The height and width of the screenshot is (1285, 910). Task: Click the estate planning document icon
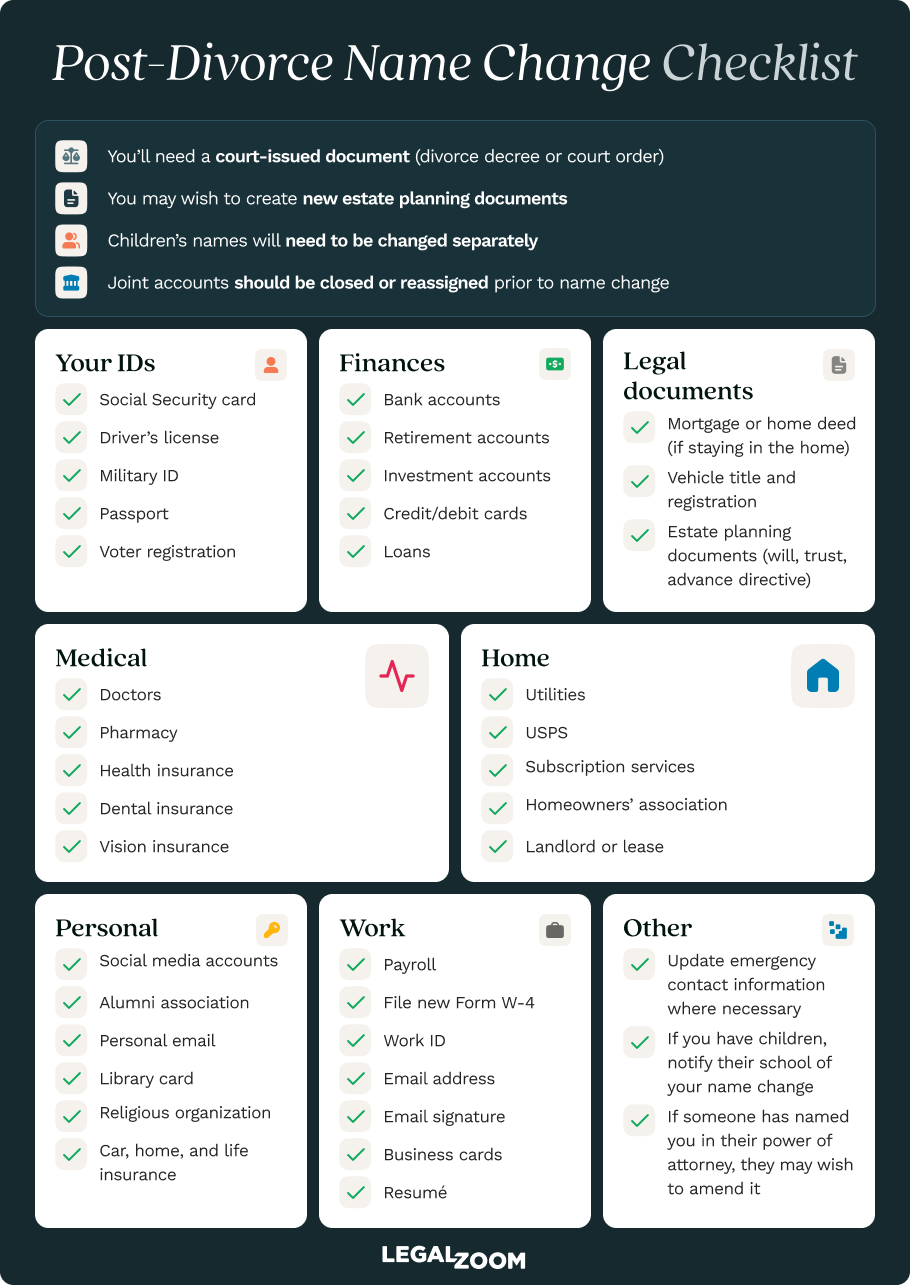71,198
